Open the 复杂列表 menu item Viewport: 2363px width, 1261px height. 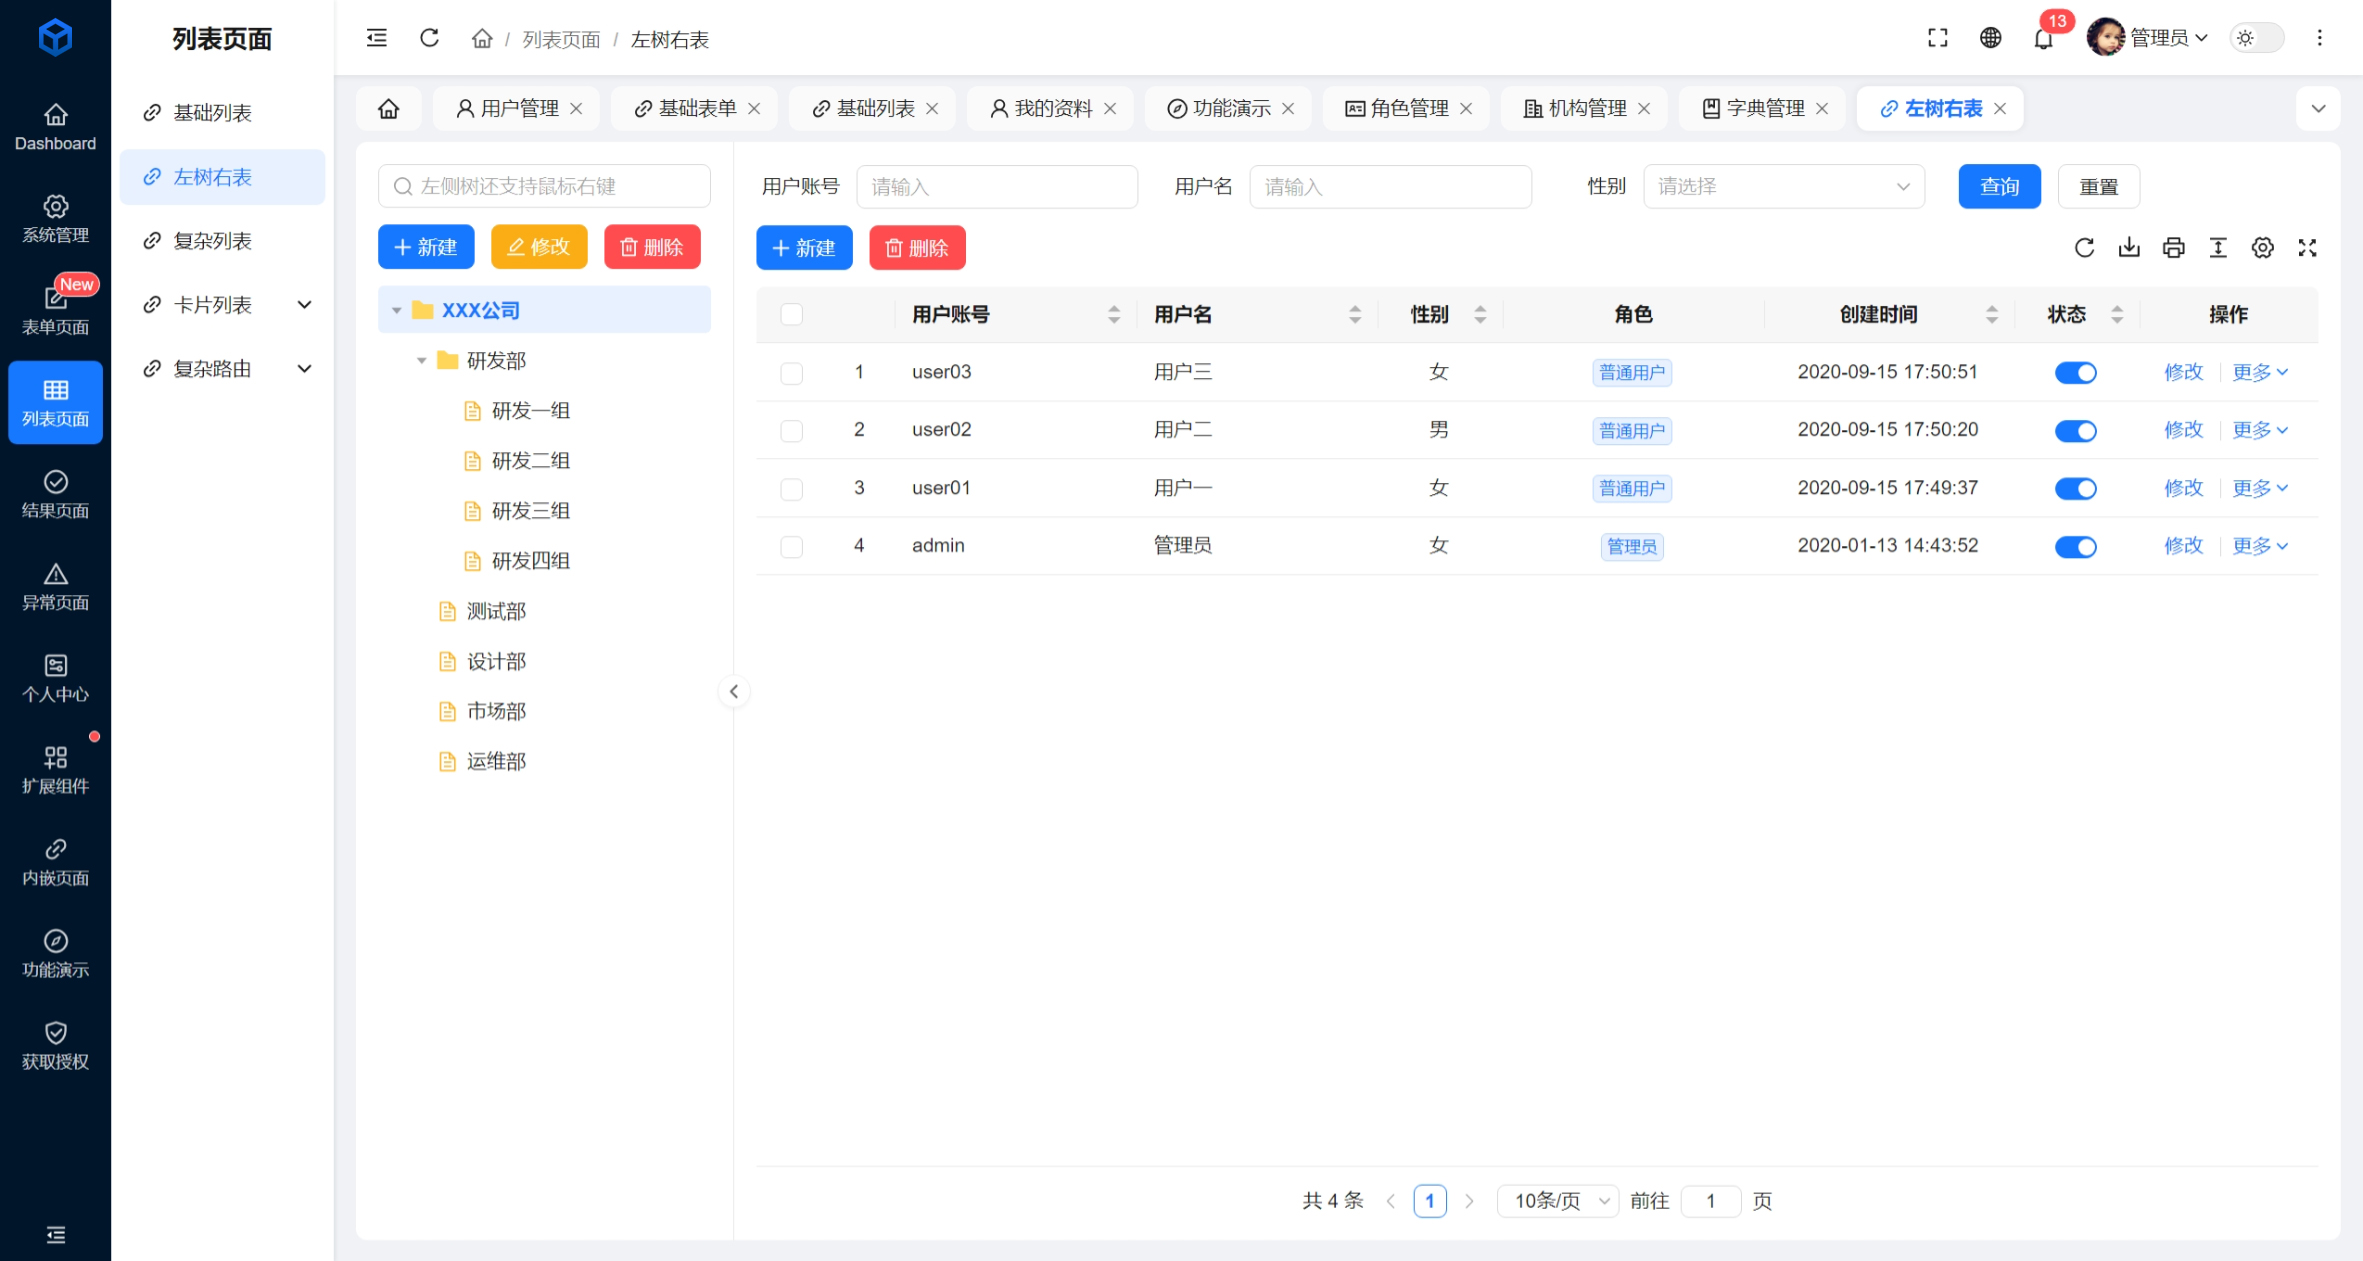212,241
